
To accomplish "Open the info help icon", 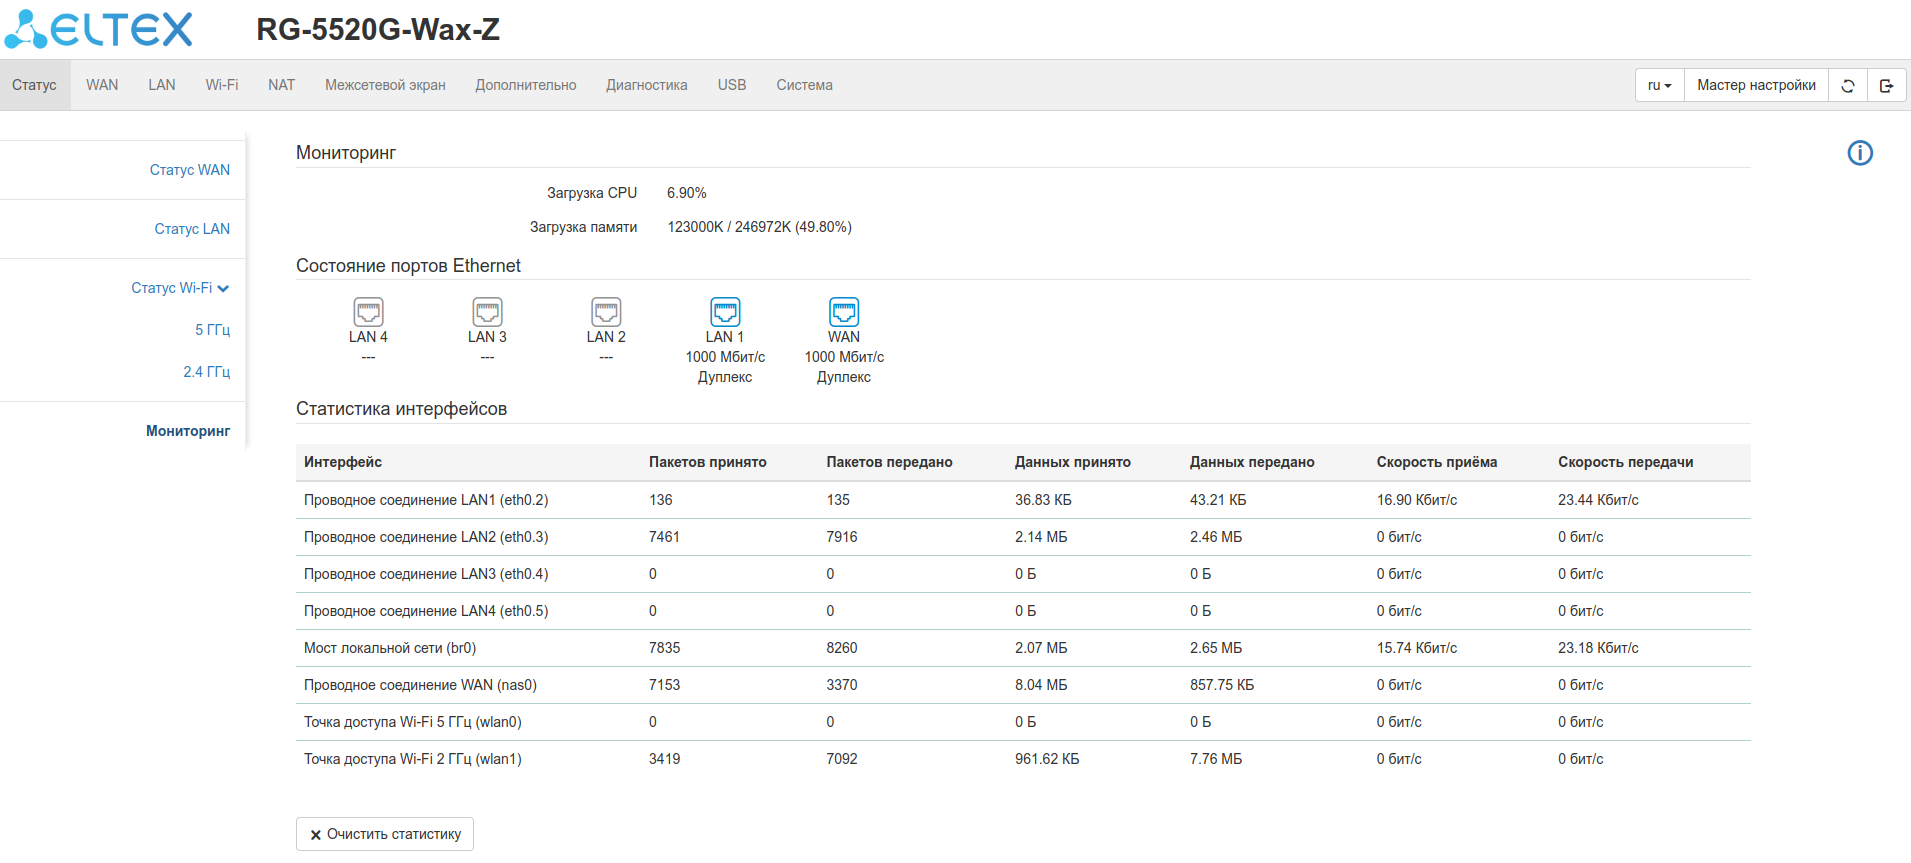I will tap(1859, 153).
